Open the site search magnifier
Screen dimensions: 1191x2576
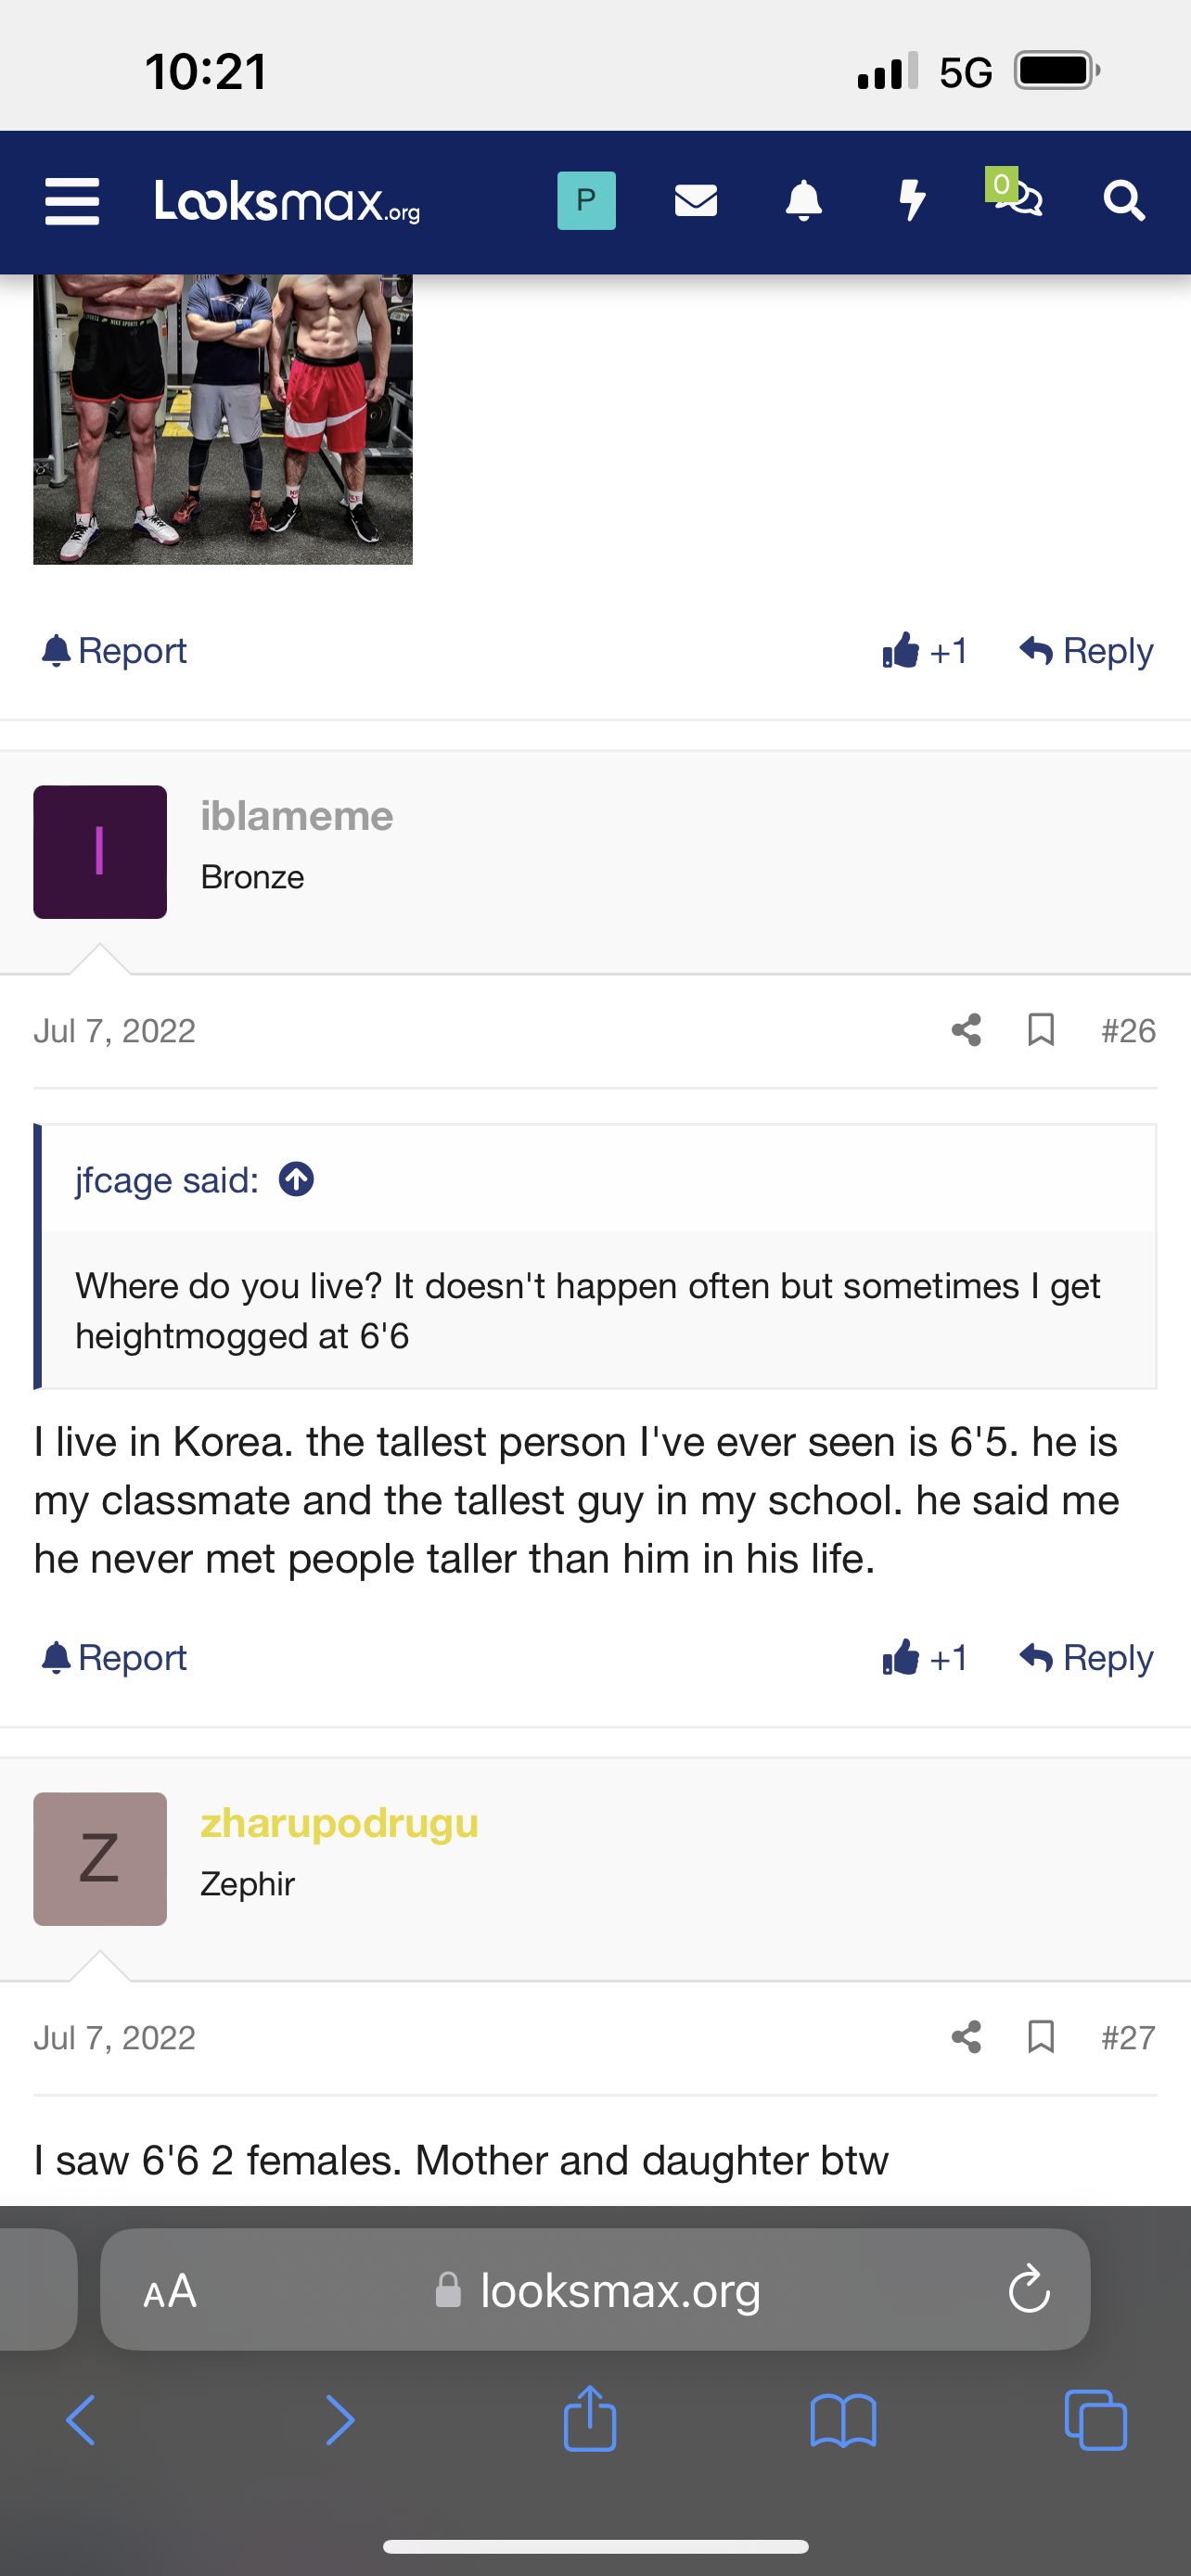1123,201
